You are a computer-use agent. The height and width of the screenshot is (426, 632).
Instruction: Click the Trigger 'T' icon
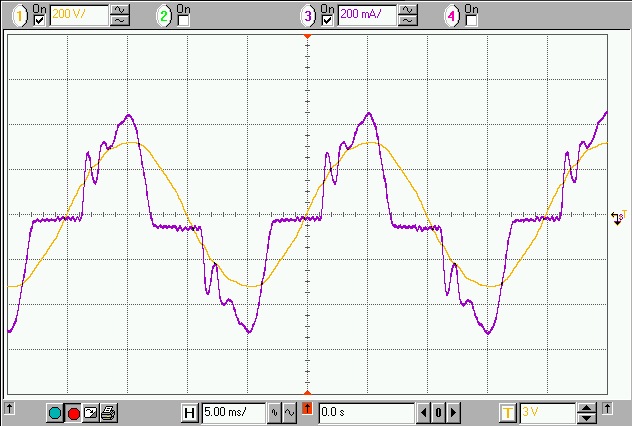tap(508, 412)
